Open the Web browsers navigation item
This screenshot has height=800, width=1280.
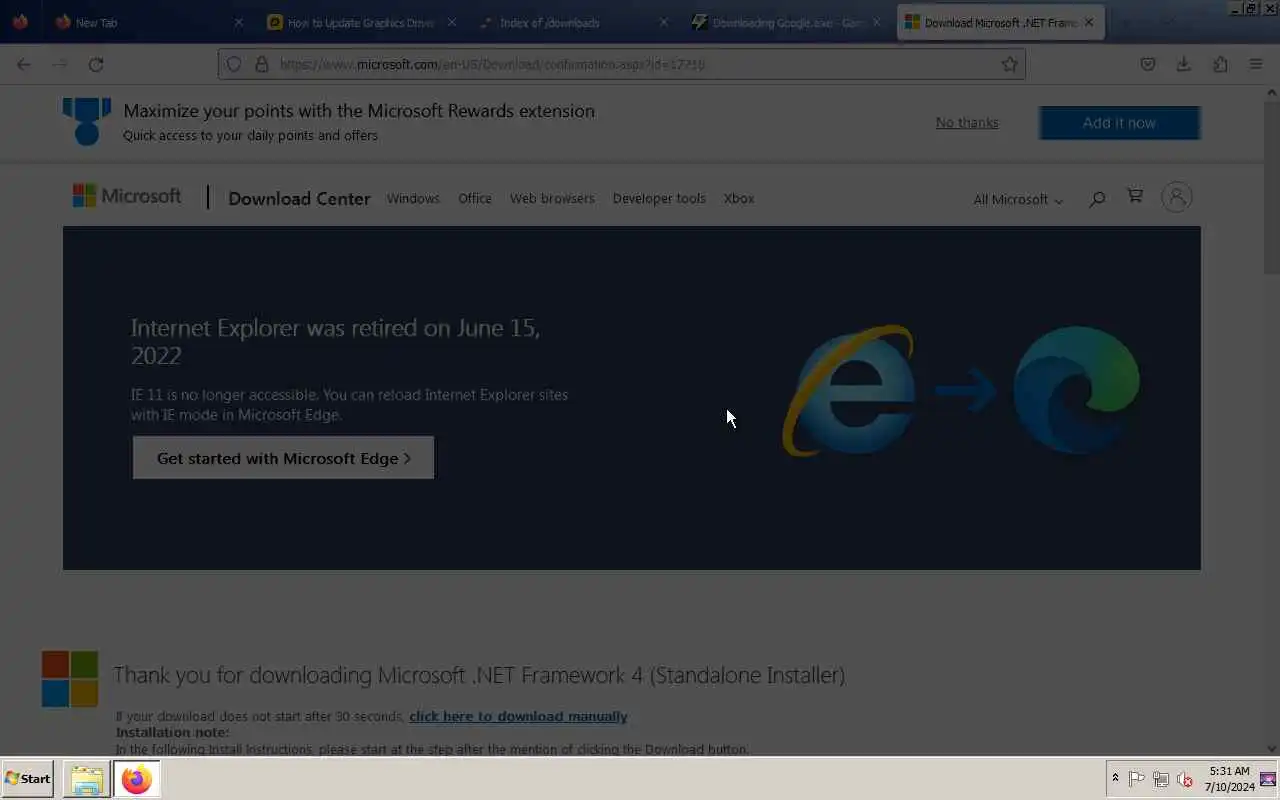point(552,198)
